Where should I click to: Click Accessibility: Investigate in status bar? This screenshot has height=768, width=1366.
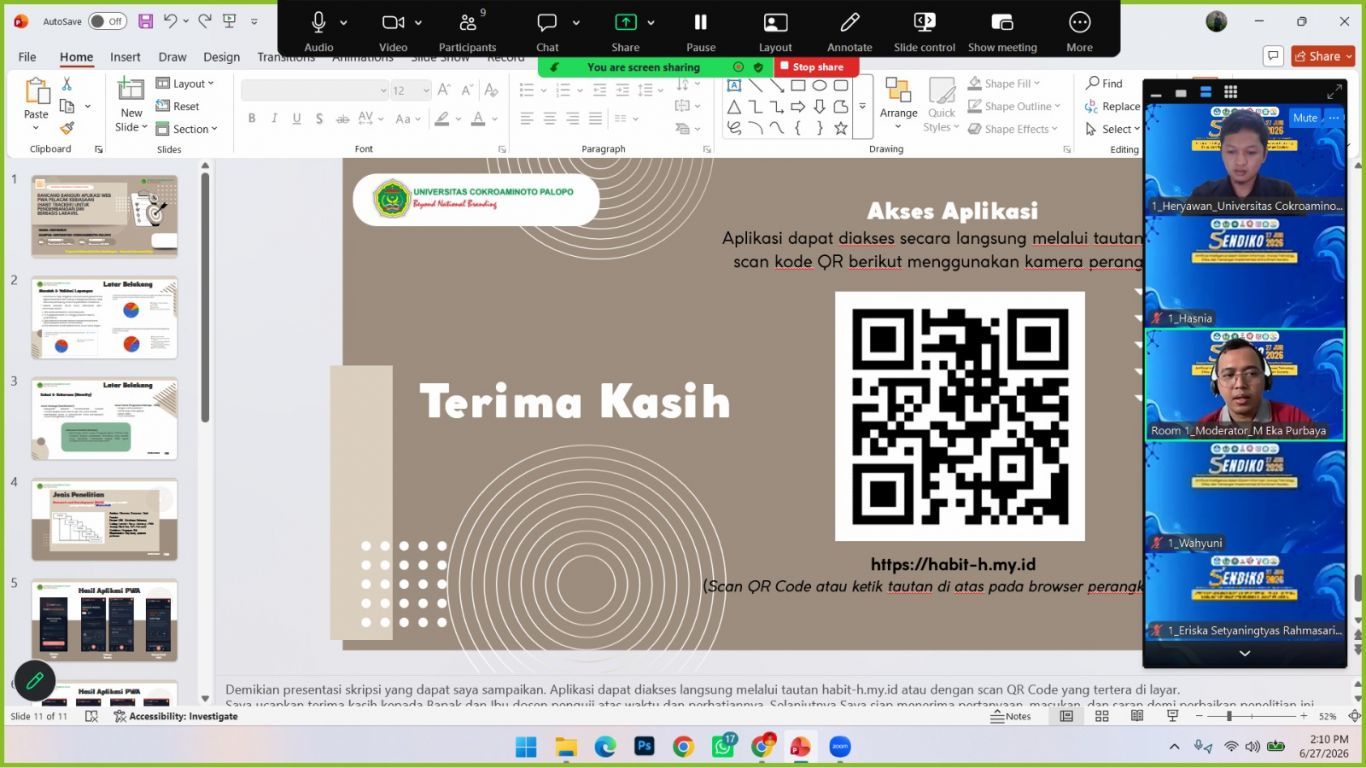(x=175, y=716)
